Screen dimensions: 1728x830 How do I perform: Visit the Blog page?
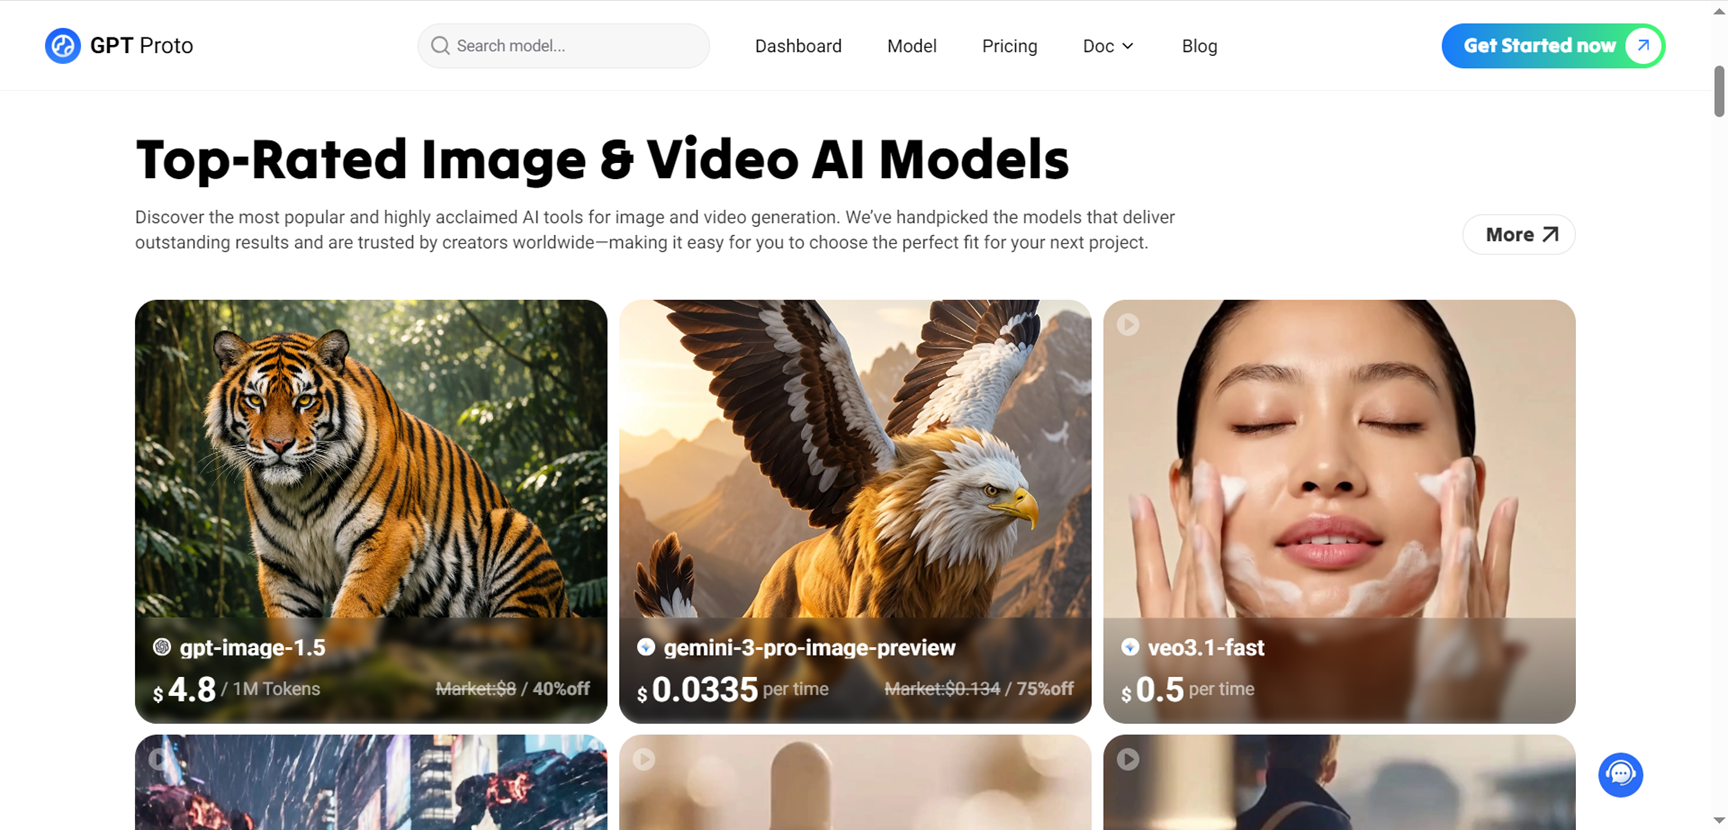click(1199, 46)
